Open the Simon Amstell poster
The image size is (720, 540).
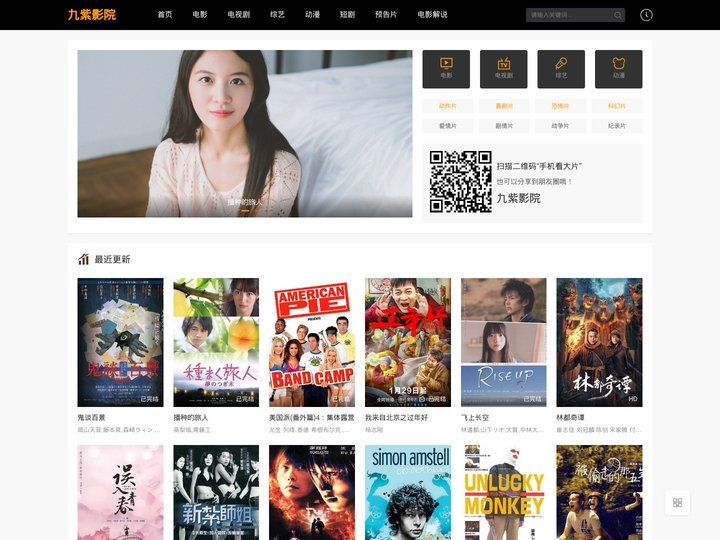click(x=408, y=492)
